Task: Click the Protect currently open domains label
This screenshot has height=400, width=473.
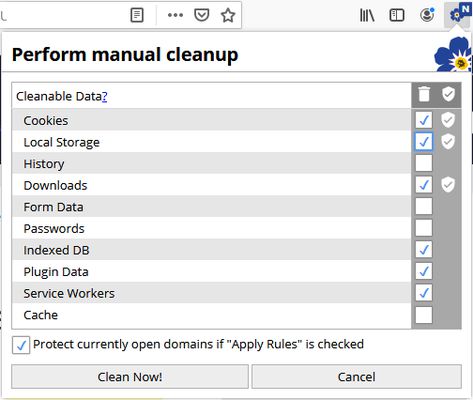Action: [198, 344]
